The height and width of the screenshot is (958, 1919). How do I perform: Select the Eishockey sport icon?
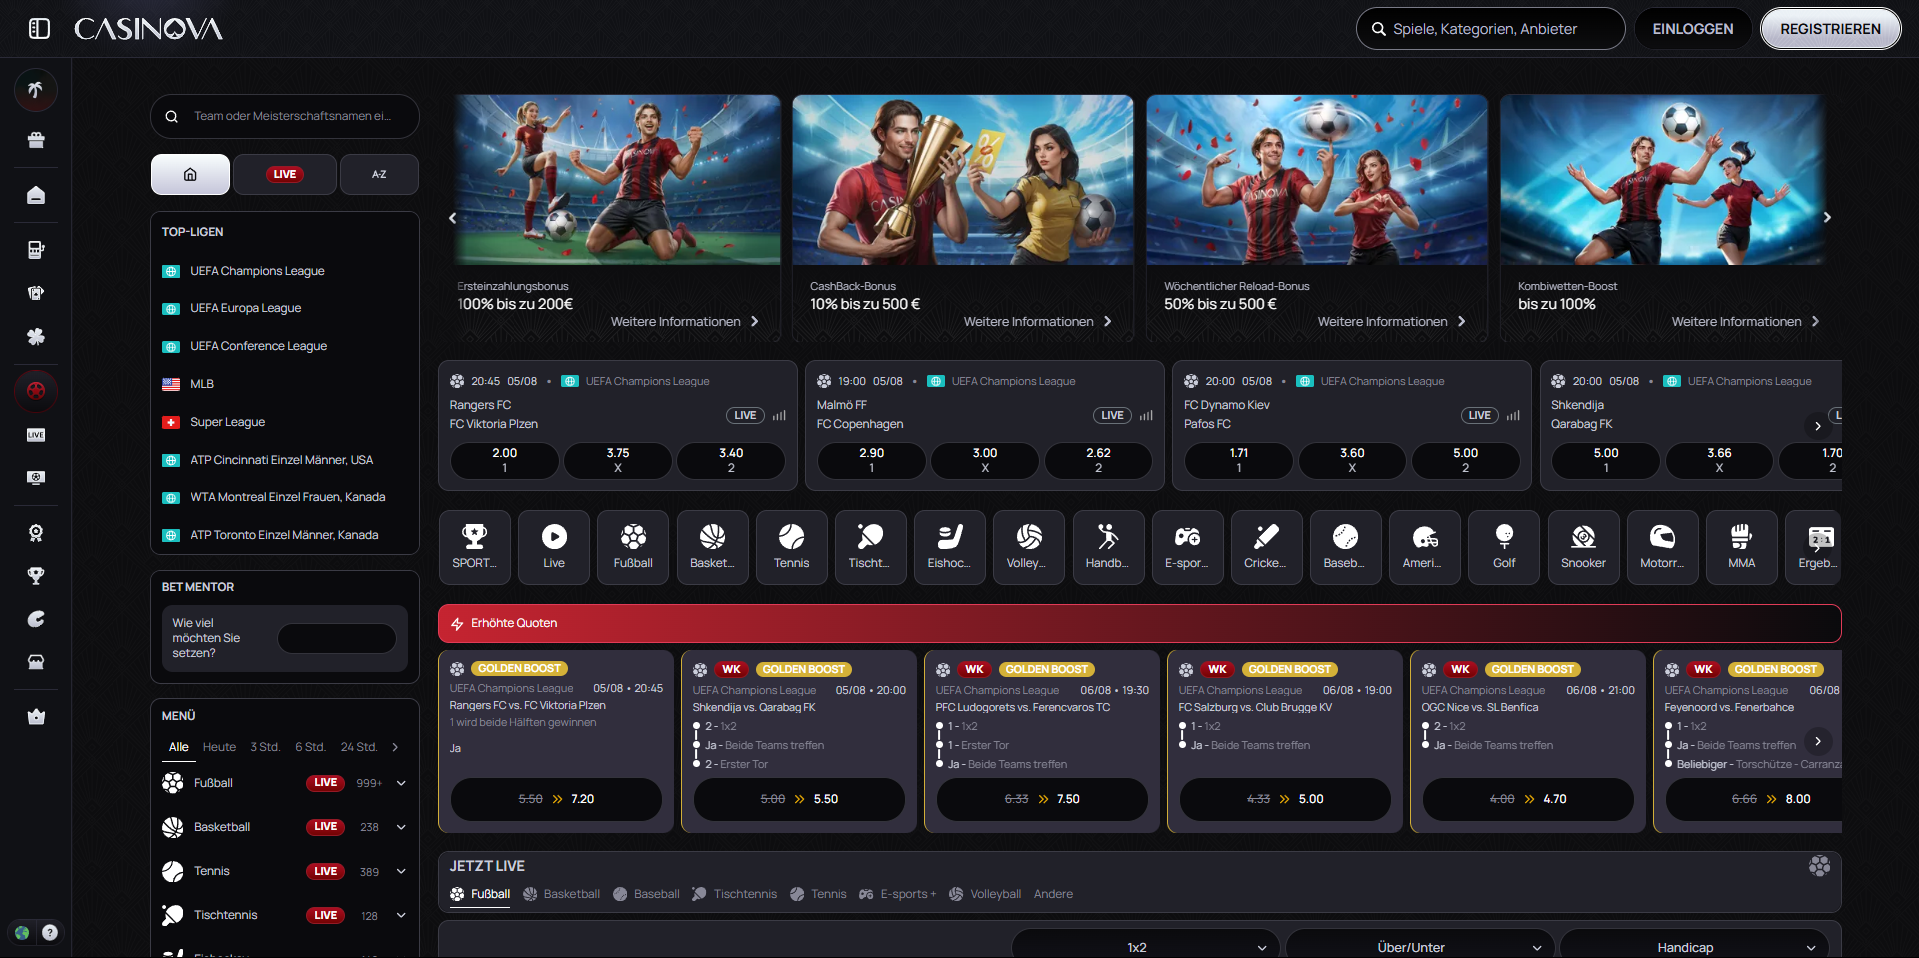click(x=949, y=547)
